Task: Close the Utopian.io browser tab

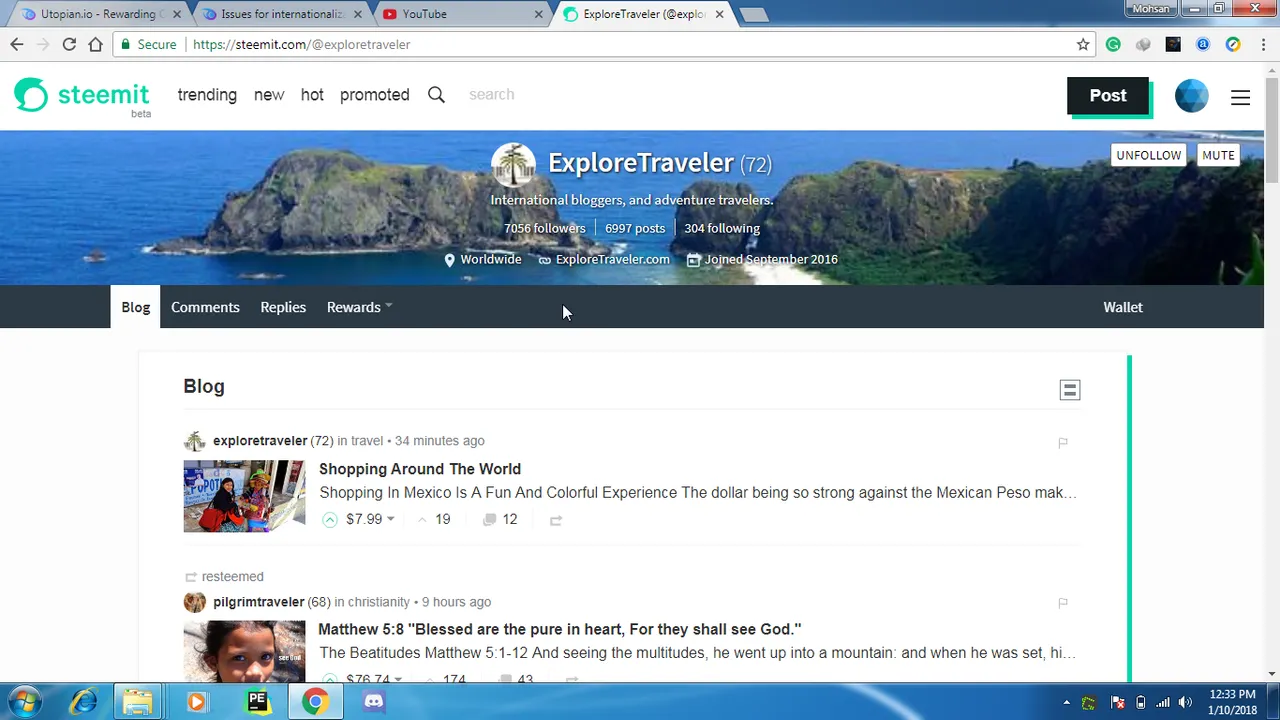Action: tap(176, 14)
